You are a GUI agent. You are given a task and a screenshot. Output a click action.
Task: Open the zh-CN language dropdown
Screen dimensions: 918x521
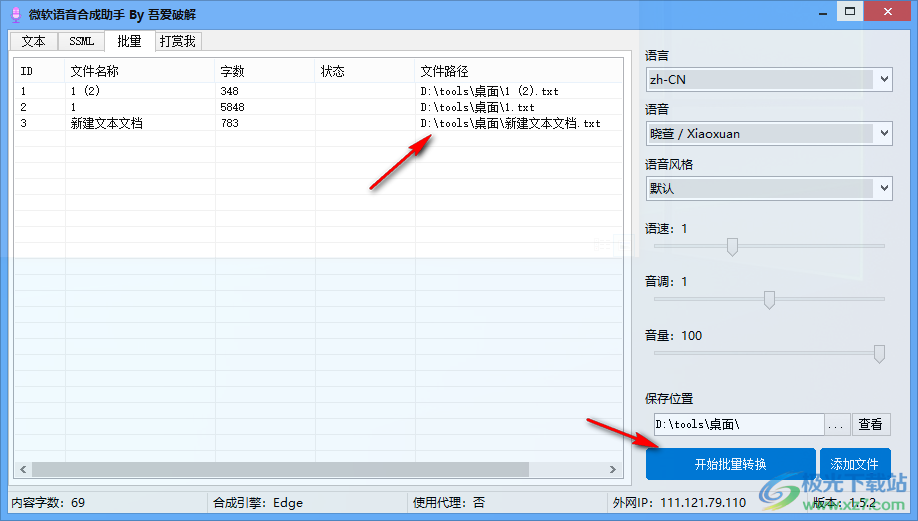(x=769, y=80)
